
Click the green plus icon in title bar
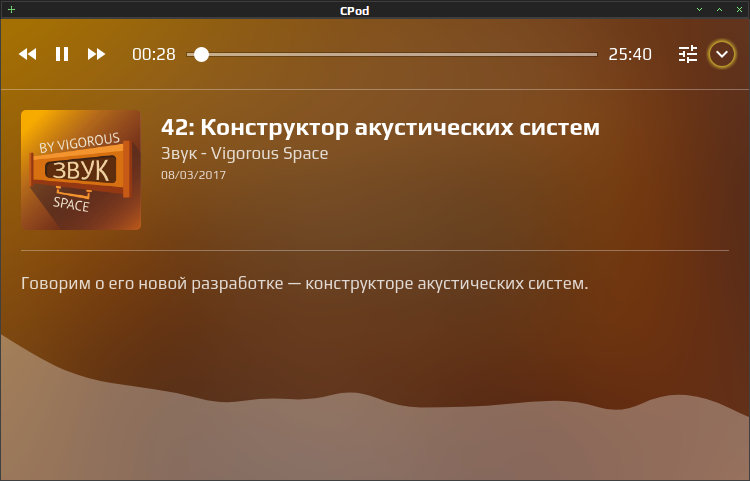pos(11,10)
